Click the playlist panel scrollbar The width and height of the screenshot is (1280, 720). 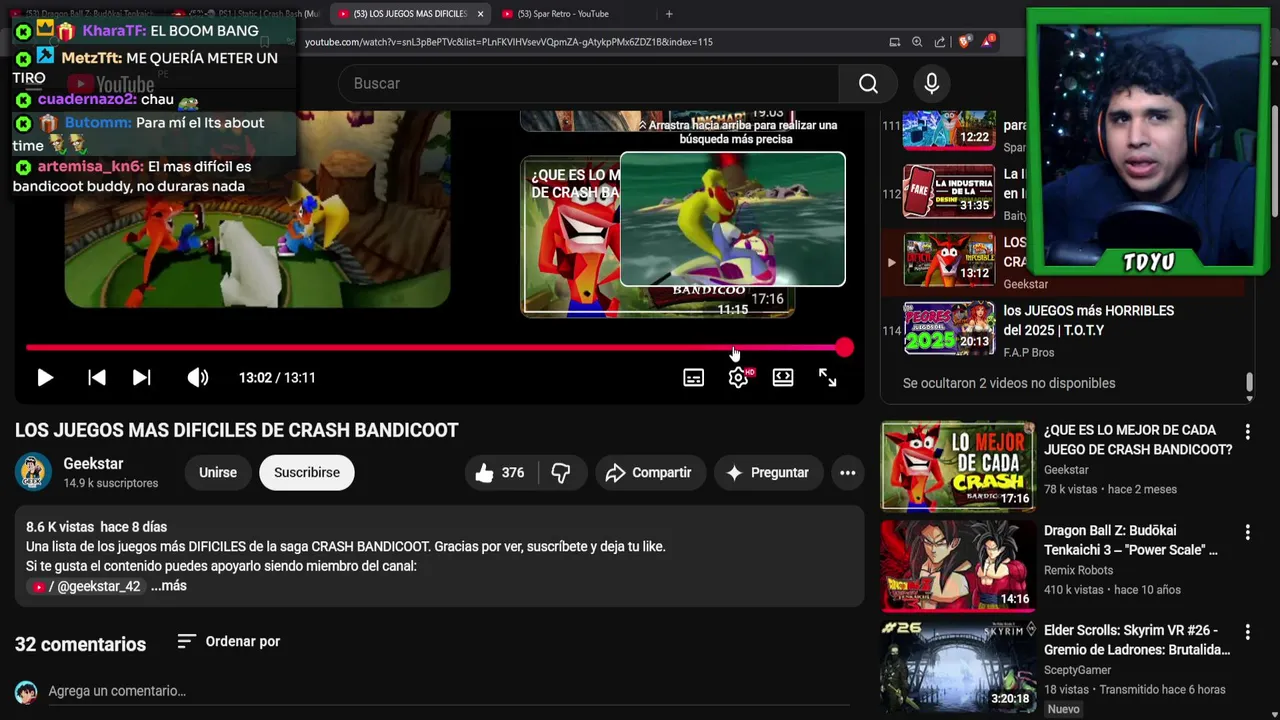point(1249,383)
